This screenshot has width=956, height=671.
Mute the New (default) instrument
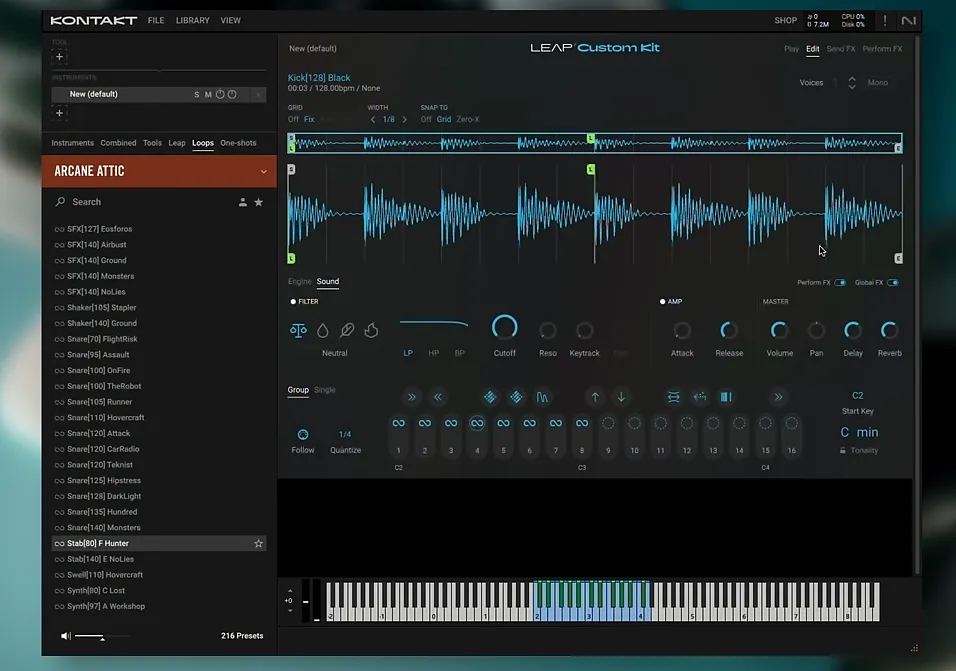pyautogui.click(x=208, y=94)
